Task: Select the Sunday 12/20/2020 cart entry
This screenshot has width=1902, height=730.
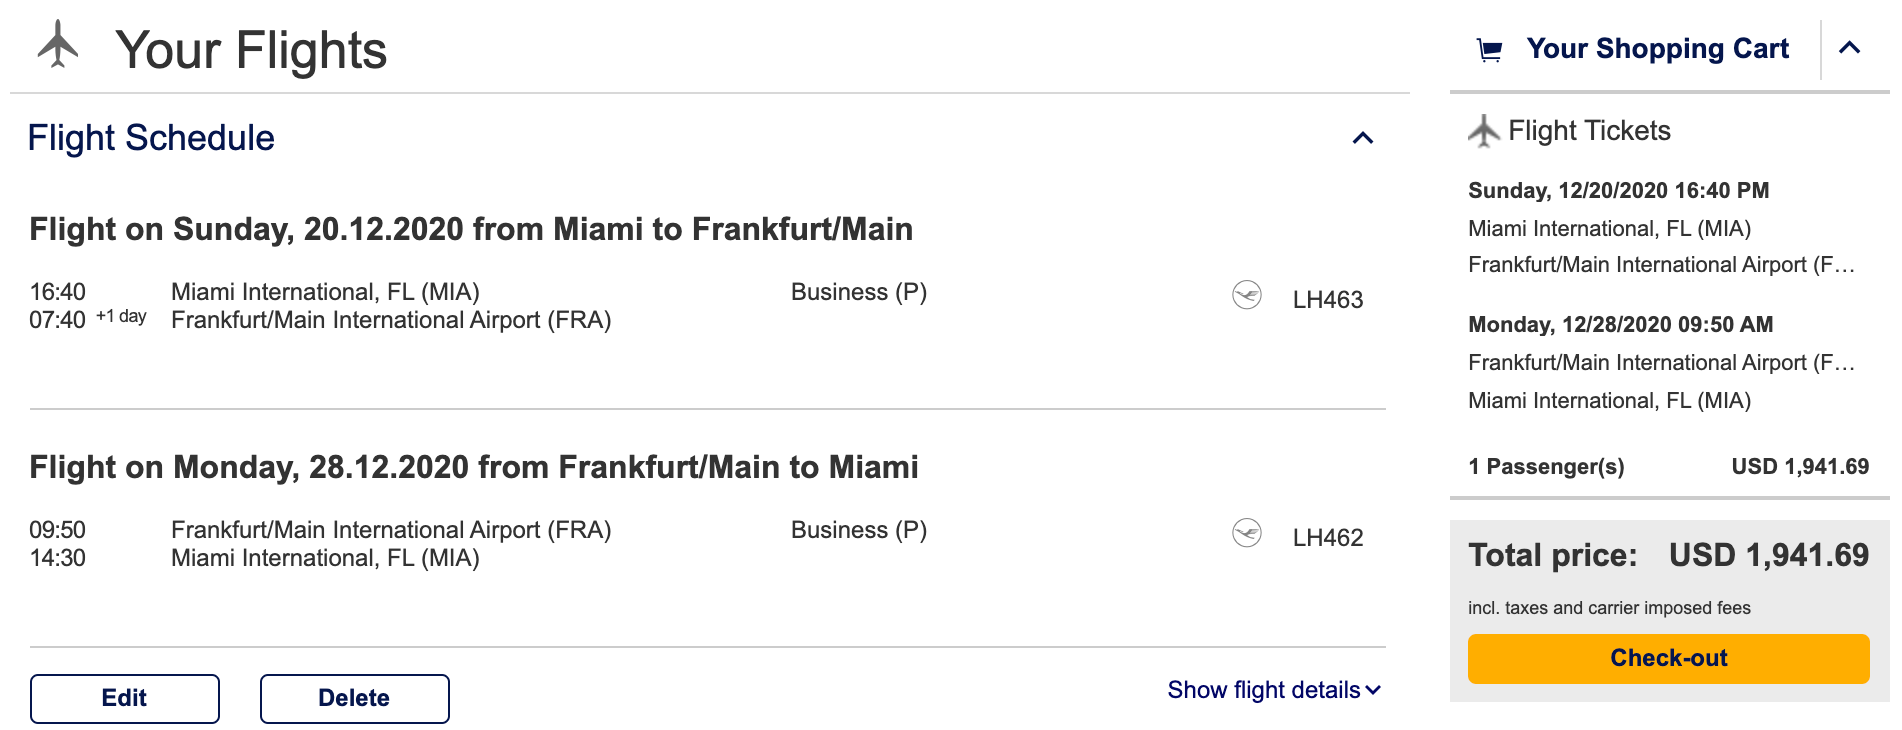Action: click(1618, 190)
